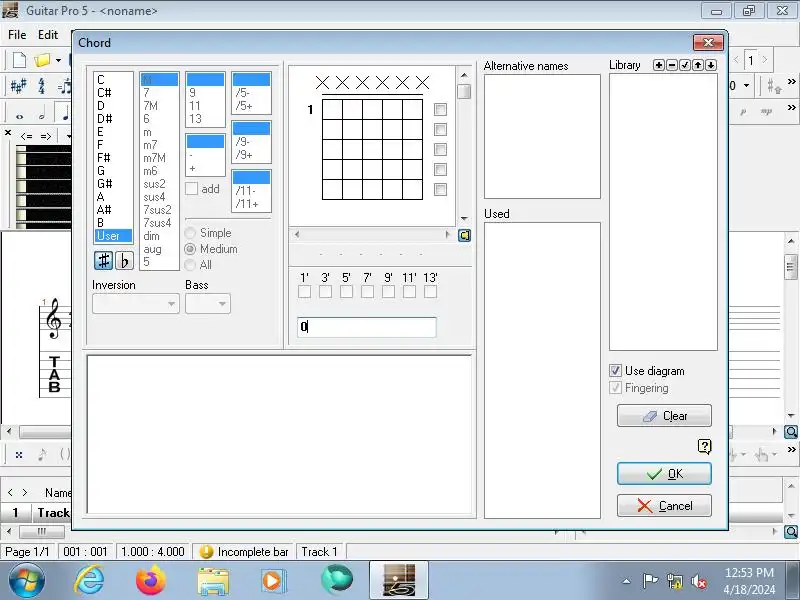Show hidden tray icons arrow
The image size is (800, 600).
pyautogui.click(x=627, y=581)
